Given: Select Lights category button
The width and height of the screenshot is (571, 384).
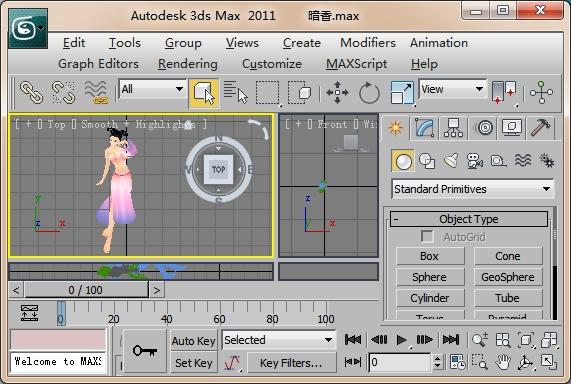Looking at the screenshot, I should (451, 161).
